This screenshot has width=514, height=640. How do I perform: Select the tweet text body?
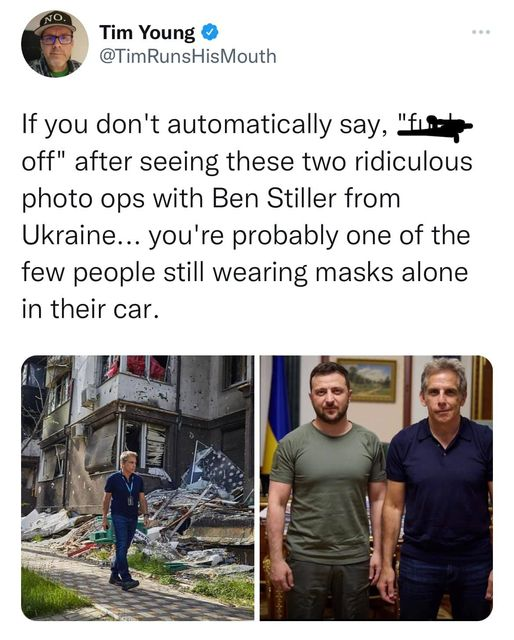click(247, 217)
